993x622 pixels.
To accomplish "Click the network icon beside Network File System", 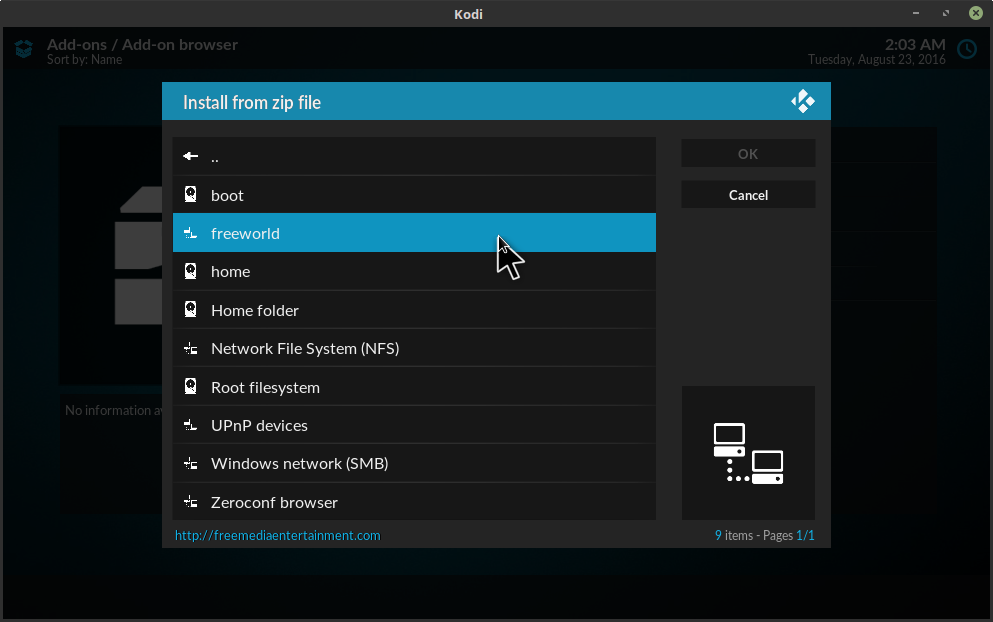I will point(191,348).
